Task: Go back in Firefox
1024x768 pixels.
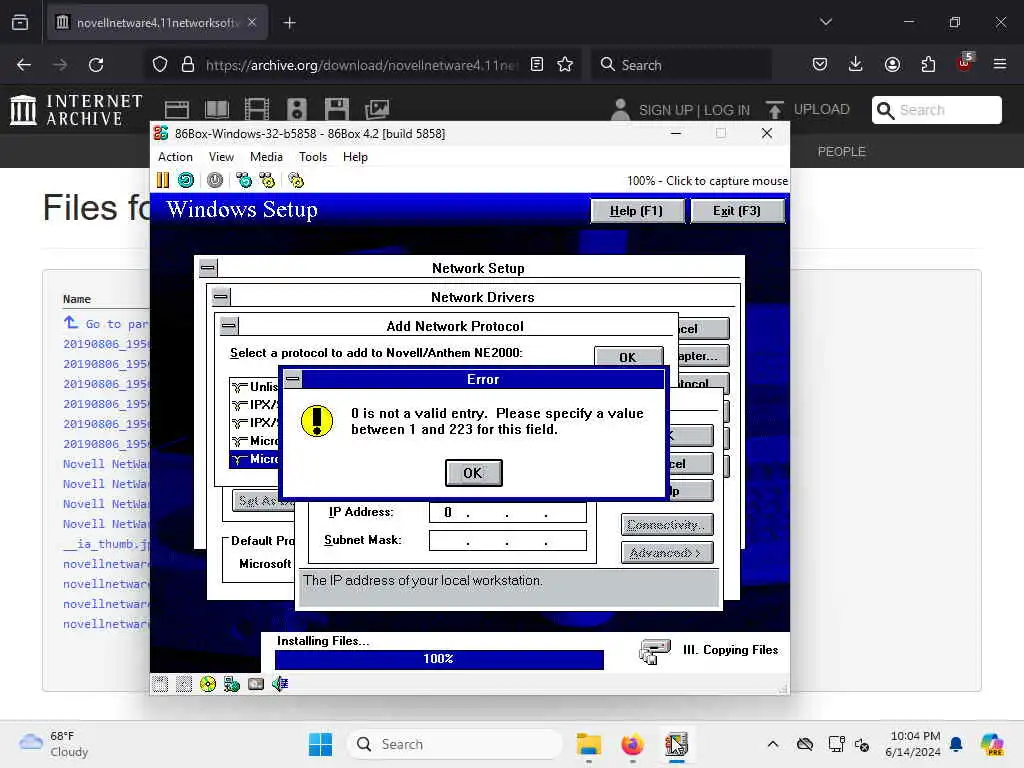Action: pyautogui.click(x=24, y=65)
